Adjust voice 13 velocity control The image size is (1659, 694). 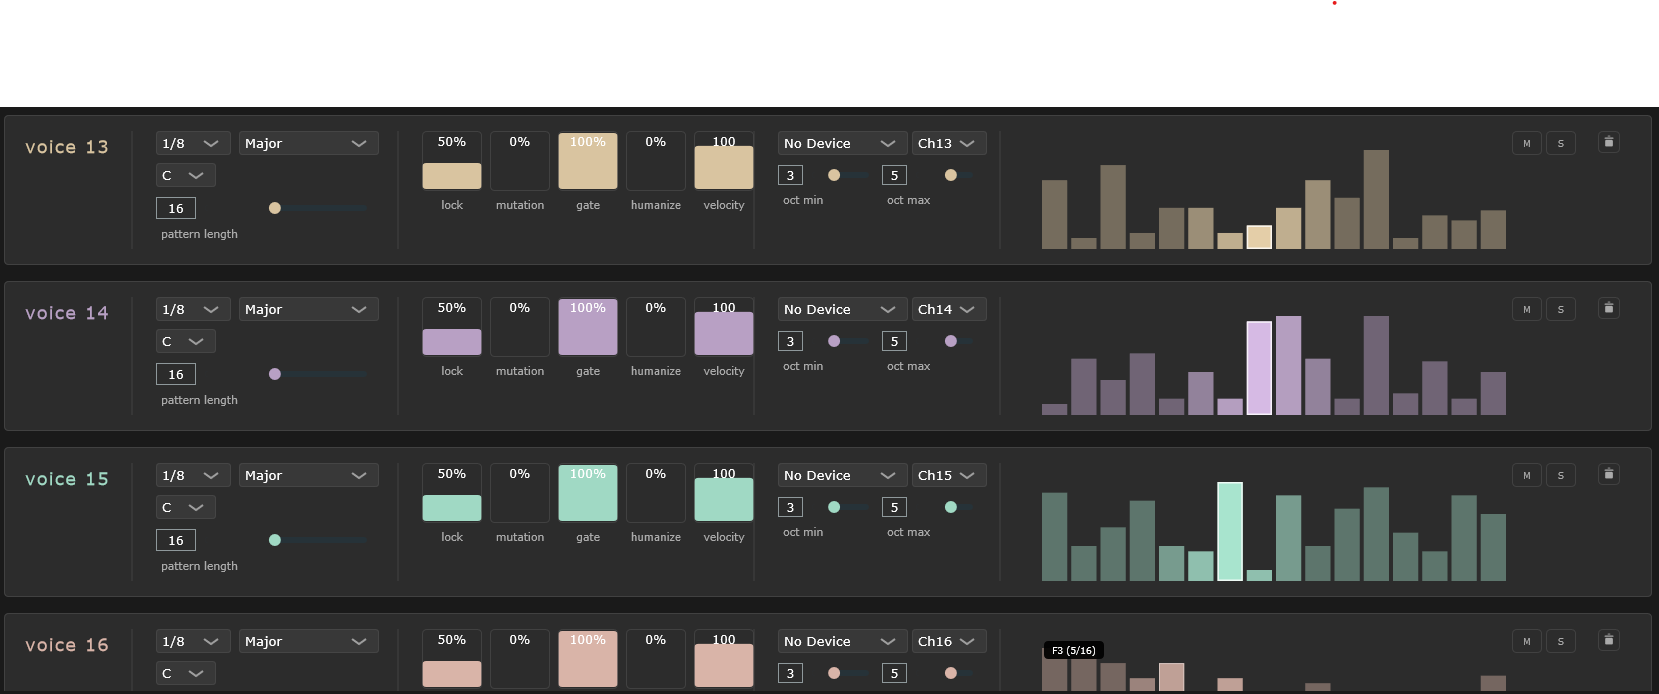724,160
